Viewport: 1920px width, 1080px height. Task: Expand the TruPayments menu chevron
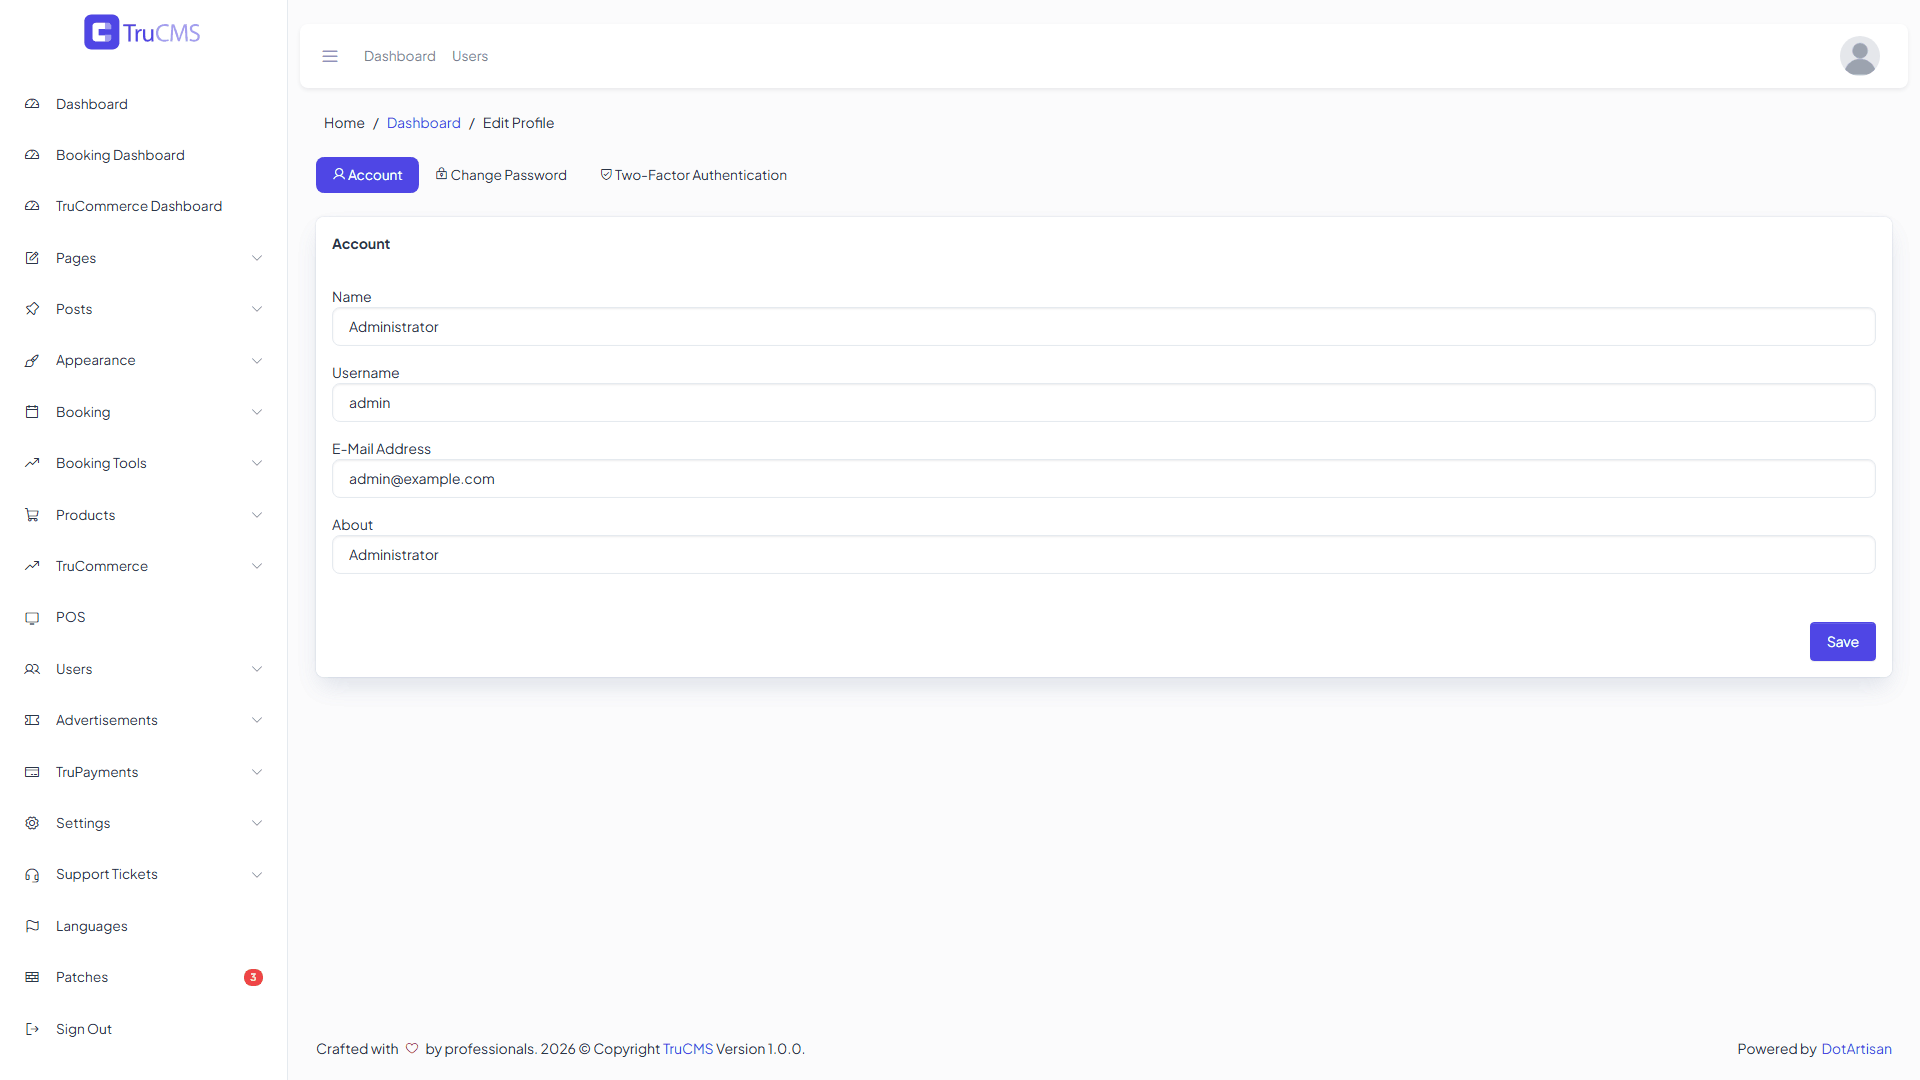pyautogui.click(x=257, y=772)
